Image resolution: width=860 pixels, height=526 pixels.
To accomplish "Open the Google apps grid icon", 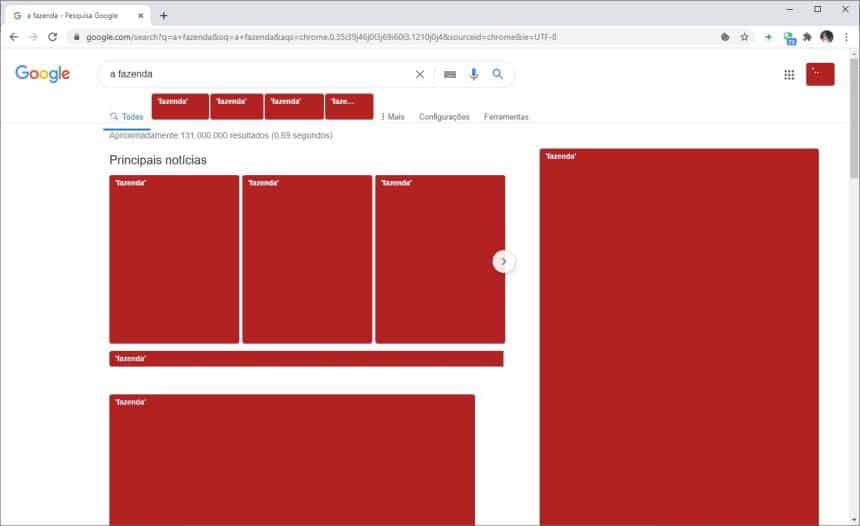I will tap(789, 75).
